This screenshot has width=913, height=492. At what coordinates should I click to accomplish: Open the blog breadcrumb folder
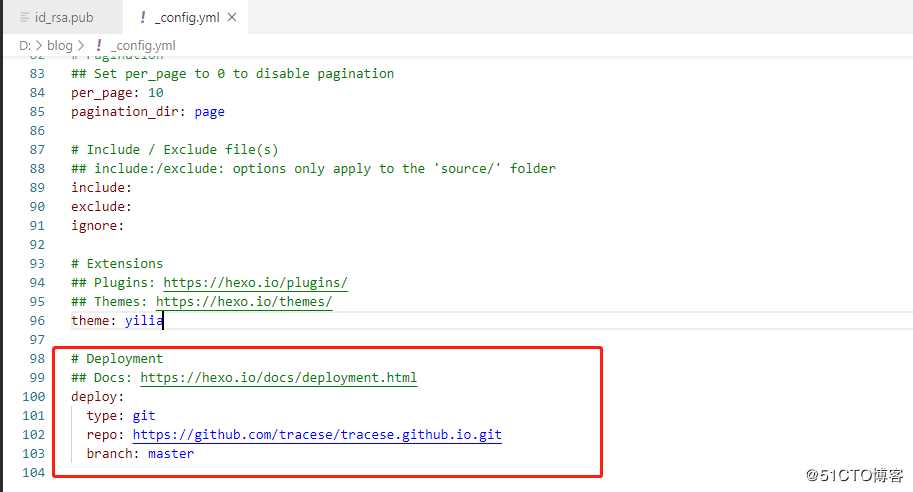coord(59,45)
